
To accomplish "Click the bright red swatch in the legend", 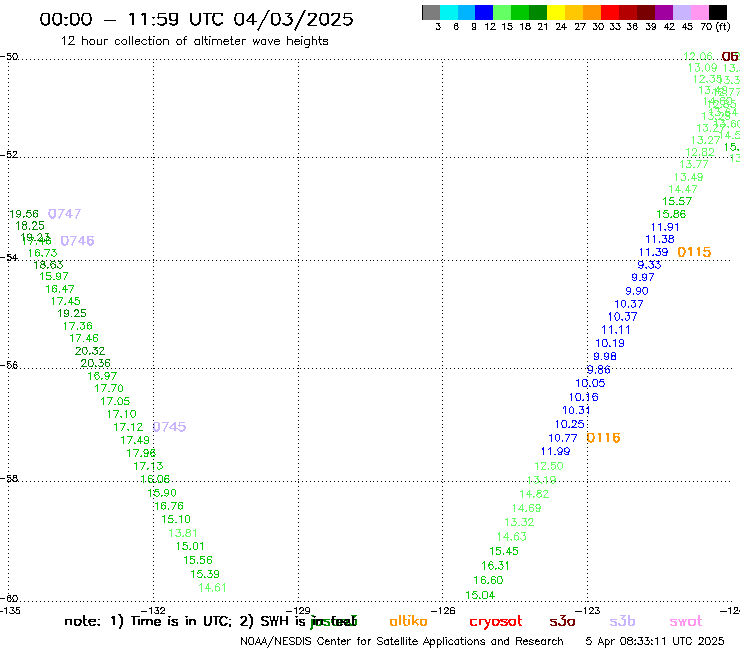I will click(x=610, y=12).
